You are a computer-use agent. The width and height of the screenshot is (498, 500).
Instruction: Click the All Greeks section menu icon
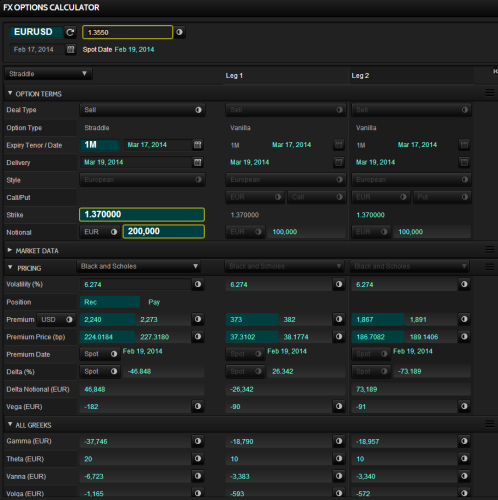point(489,424)
